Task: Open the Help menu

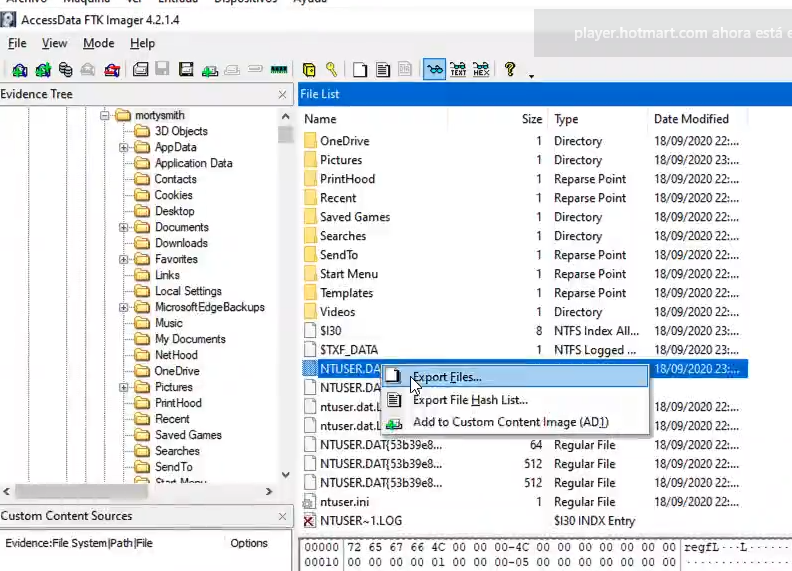Action: pyautogui.click(x=142, y=43)
